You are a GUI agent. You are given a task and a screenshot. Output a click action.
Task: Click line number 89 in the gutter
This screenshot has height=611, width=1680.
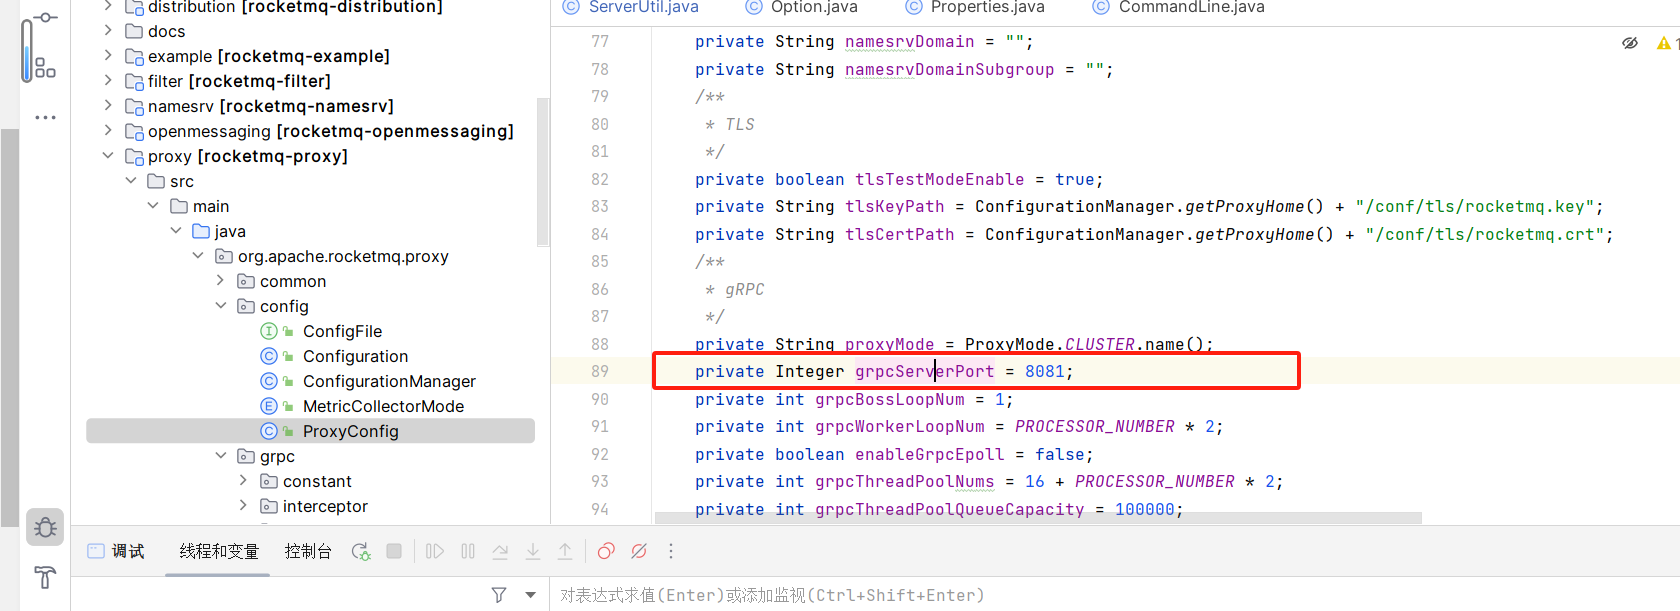tap(600, 371)
